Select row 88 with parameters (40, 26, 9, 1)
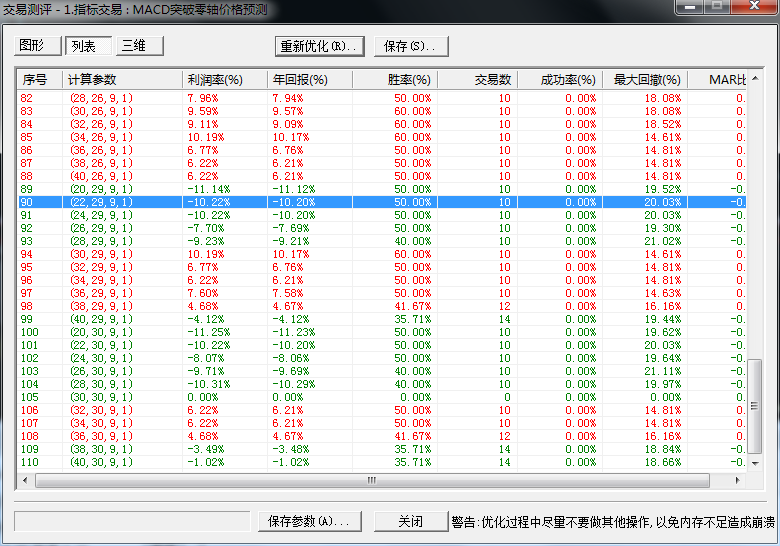 pos(382,176)
